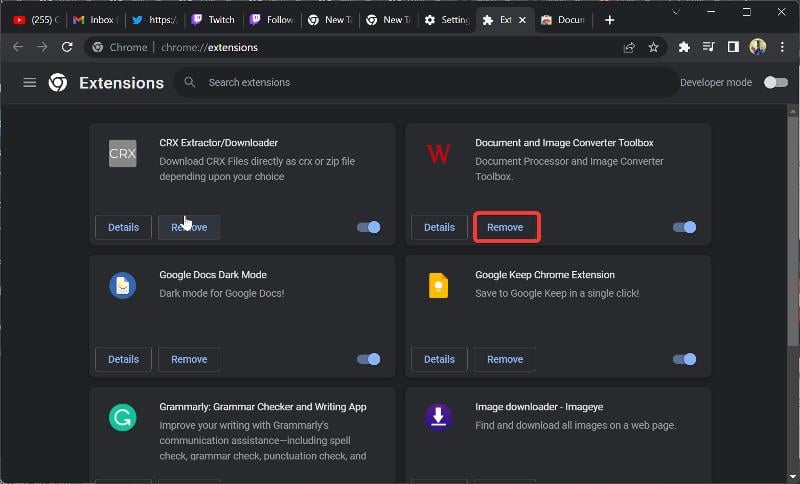This screenshot has width=800, height=484.
Task: Open the side panel toolbar icon
Action: (733, 47)
